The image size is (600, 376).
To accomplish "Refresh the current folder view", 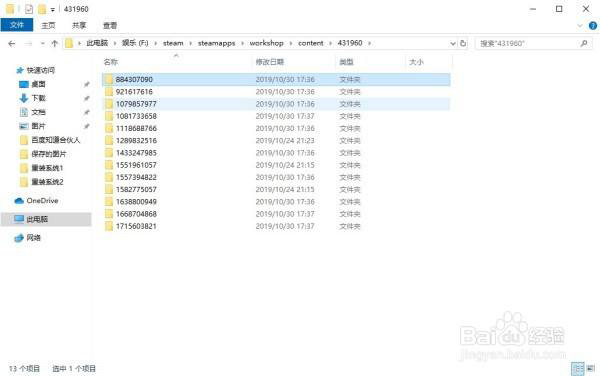I will [x=463, y=43].
